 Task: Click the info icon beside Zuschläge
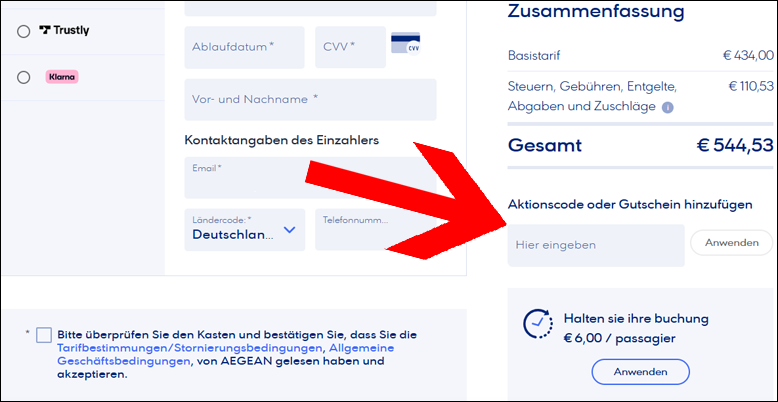(x=668, y=107)
